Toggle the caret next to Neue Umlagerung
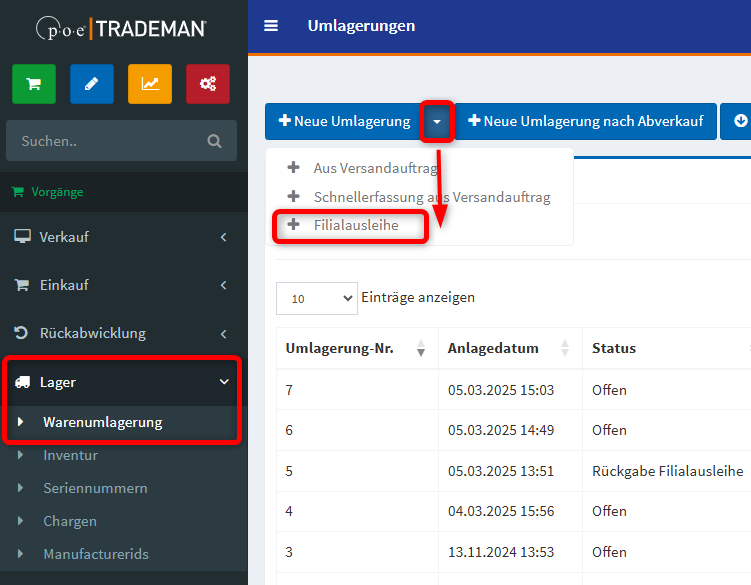Screen dimensions: 751x585 tap(437, 121)
